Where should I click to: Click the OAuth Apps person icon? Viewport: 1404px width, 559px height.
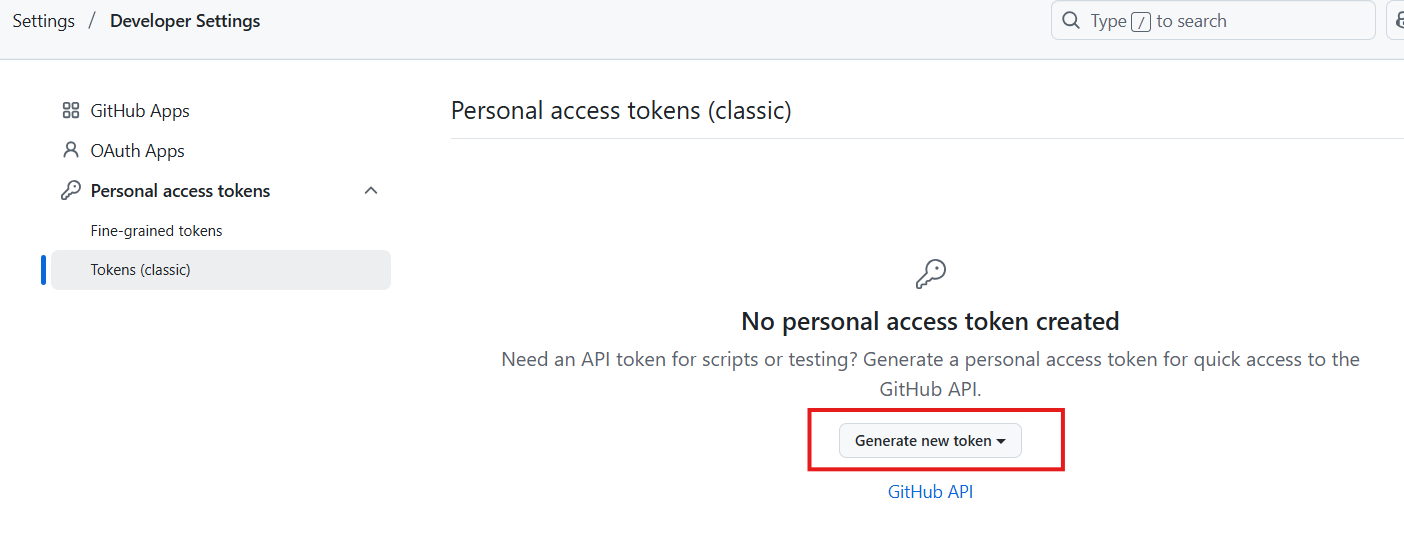click(70, 151)
